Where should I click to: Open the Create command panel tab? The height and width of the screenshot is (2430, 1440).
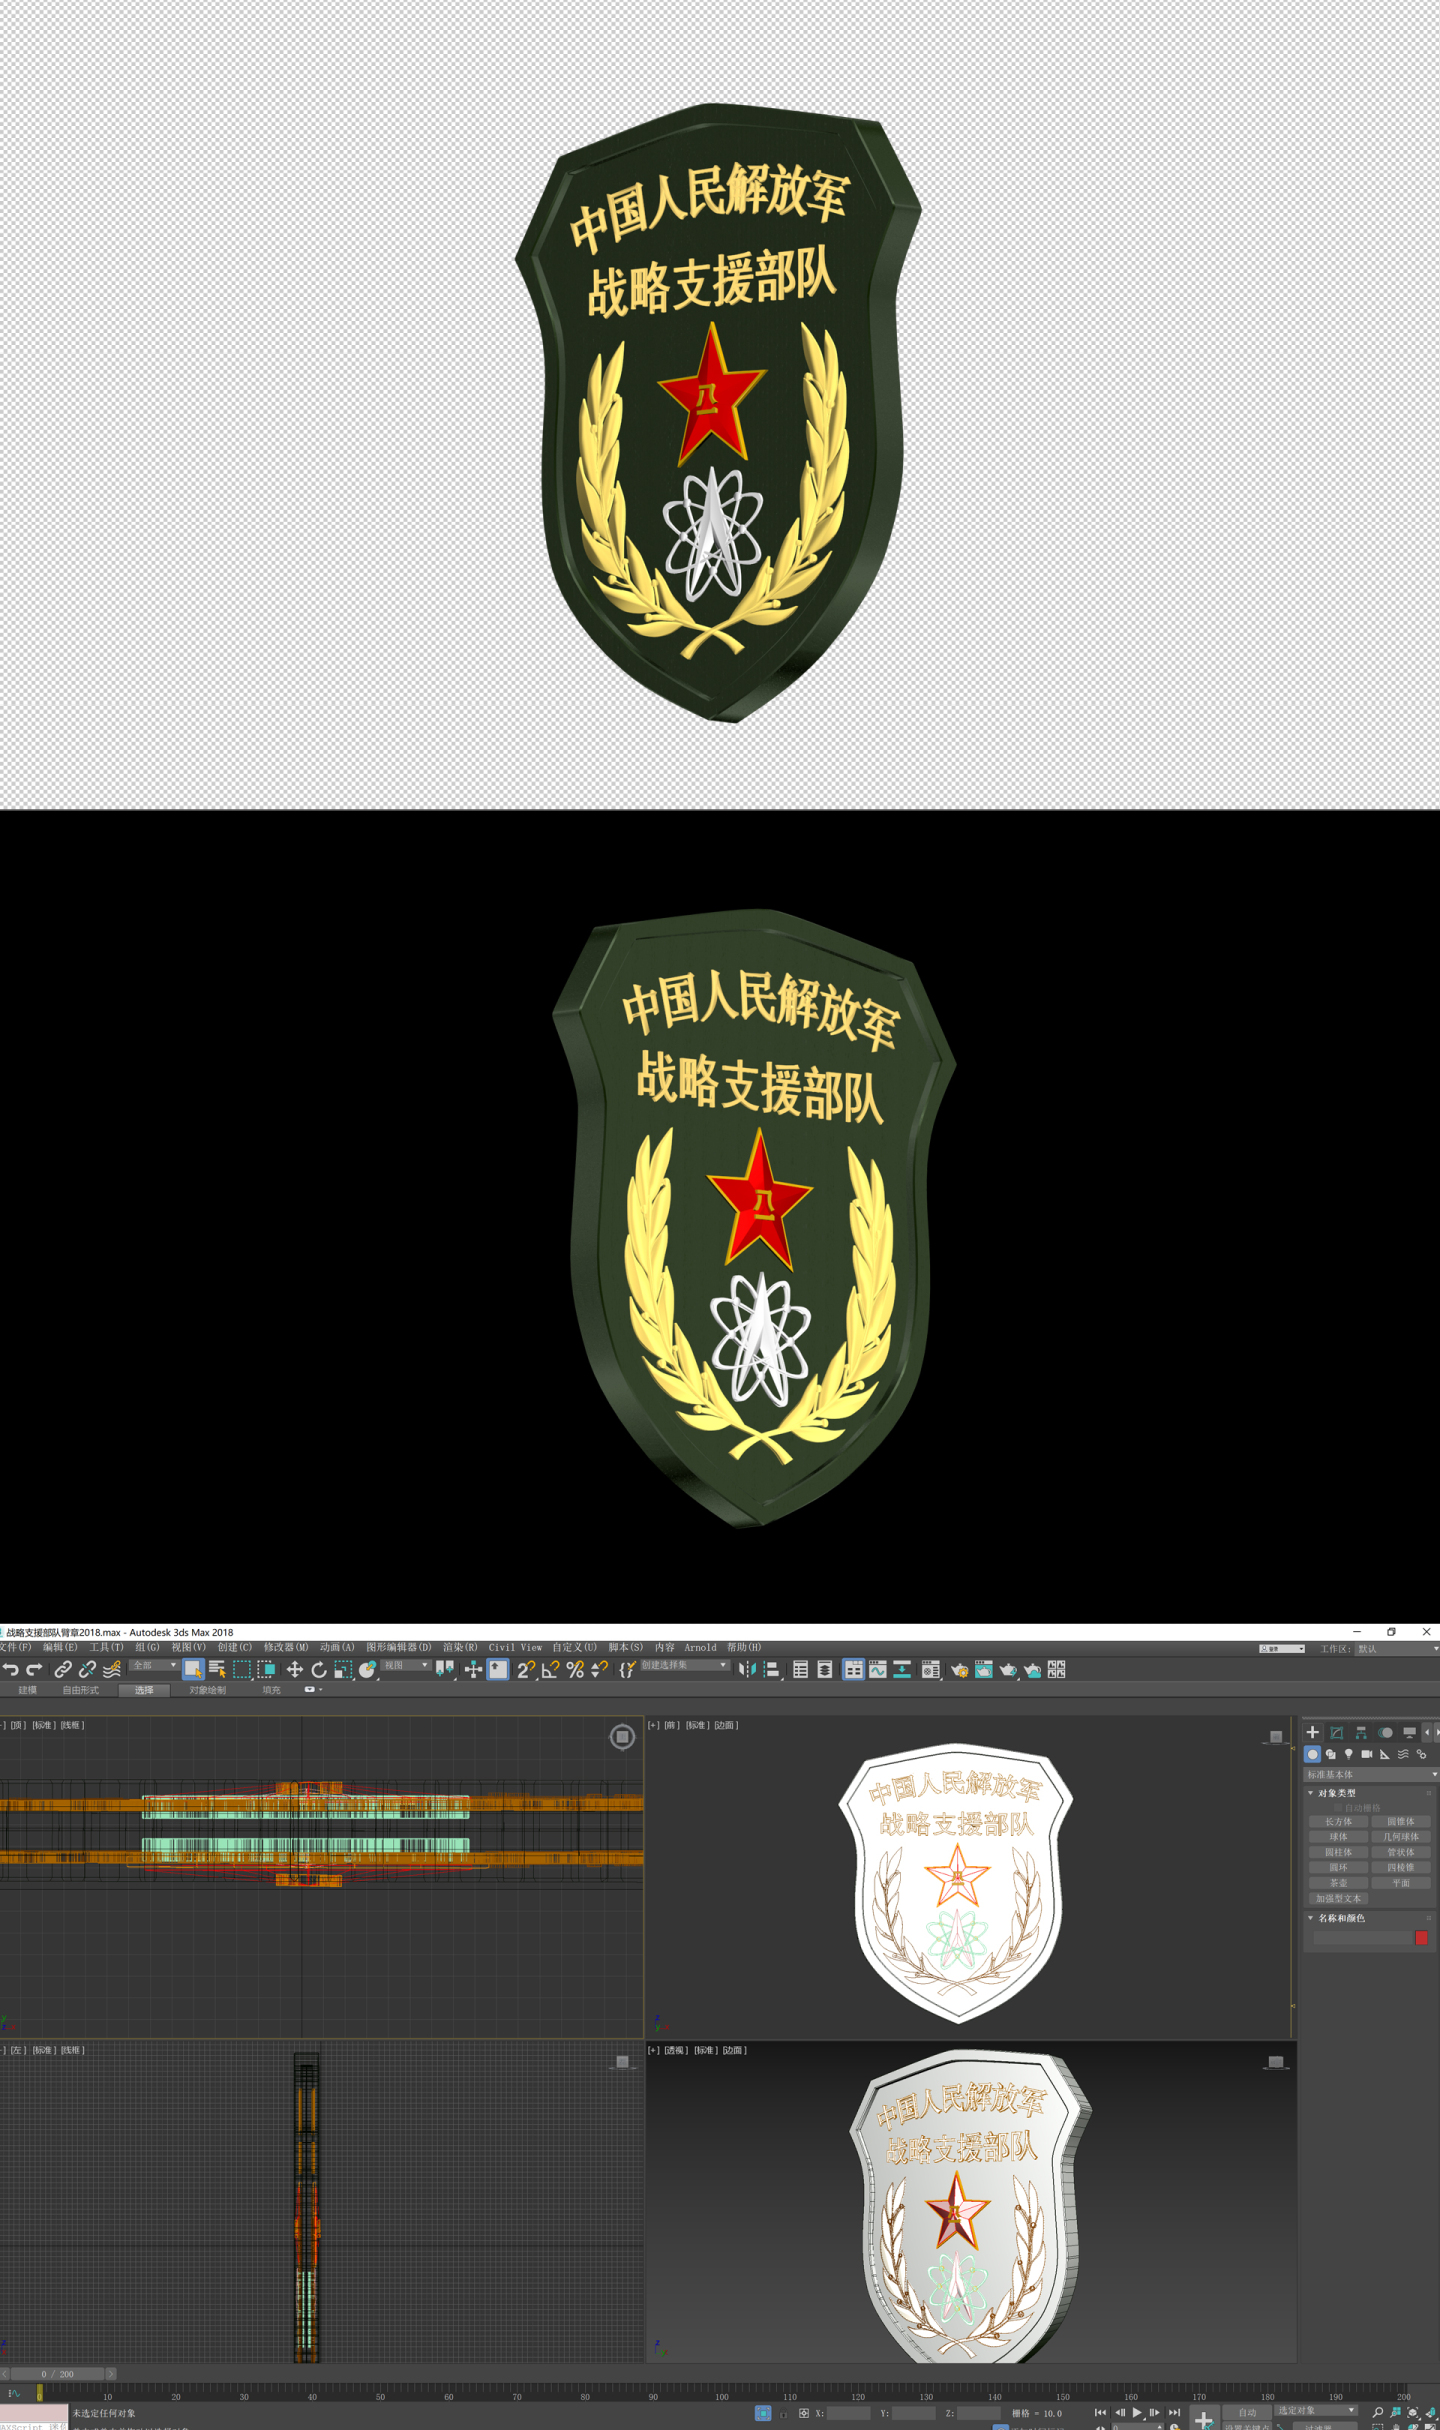tap(1313, 1732)
